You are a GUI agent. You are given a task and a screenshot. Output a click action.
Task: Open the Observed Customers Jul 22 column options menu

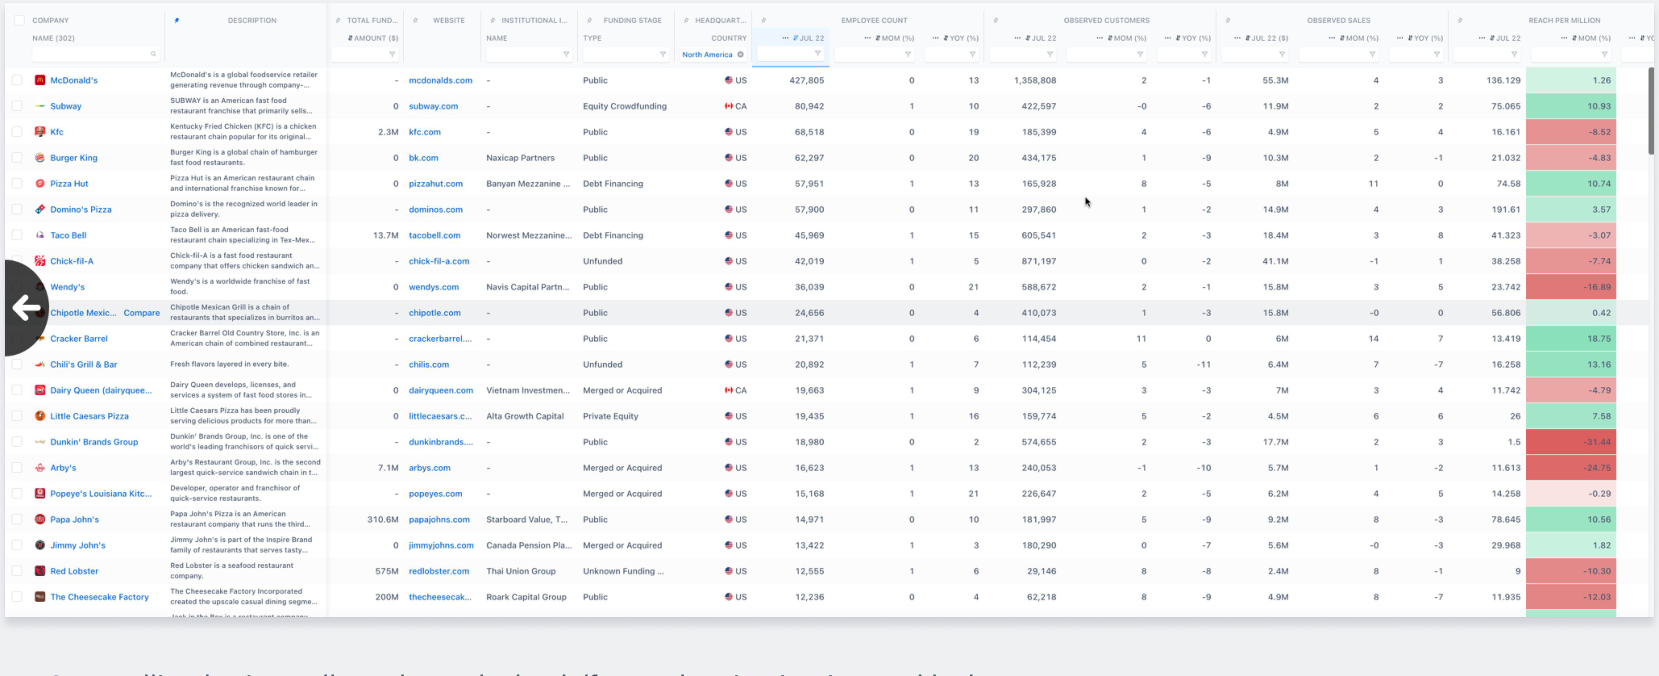1017,38
